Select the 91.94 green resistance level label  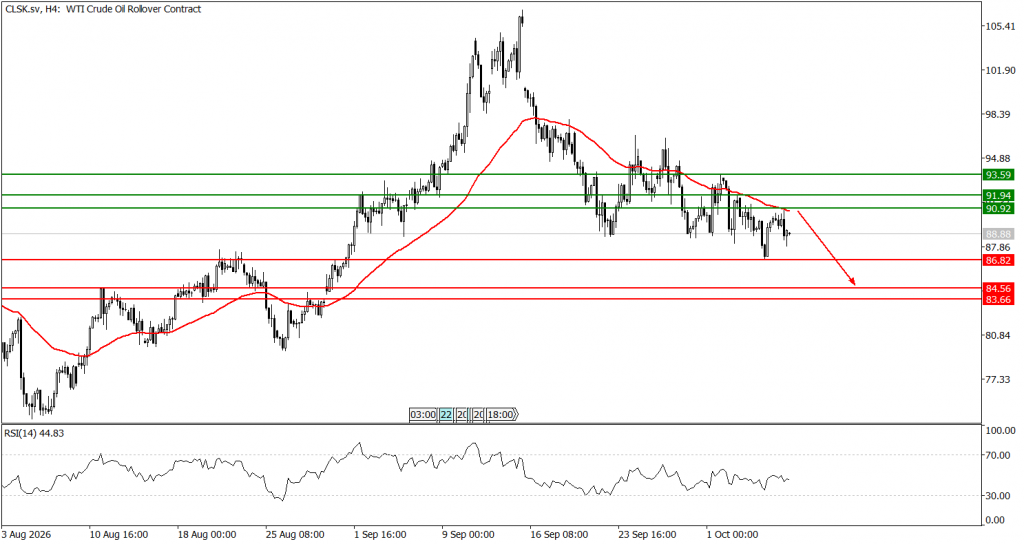[999, 195]
